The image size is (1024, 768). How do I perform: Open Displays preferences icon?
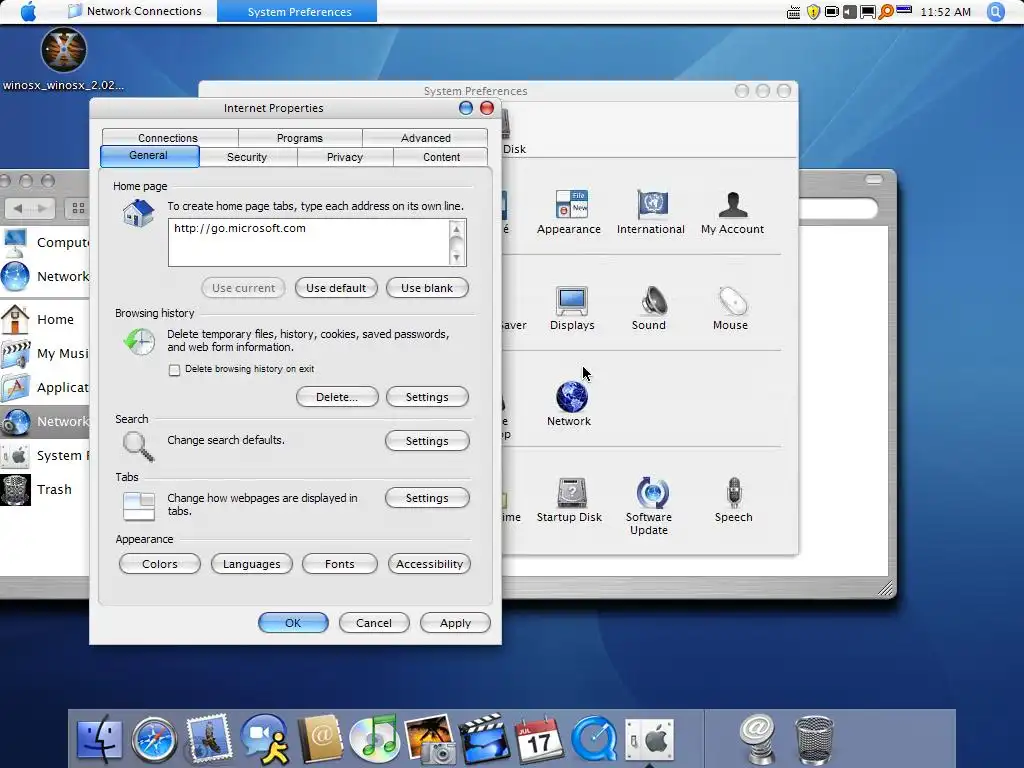point(571,308)
